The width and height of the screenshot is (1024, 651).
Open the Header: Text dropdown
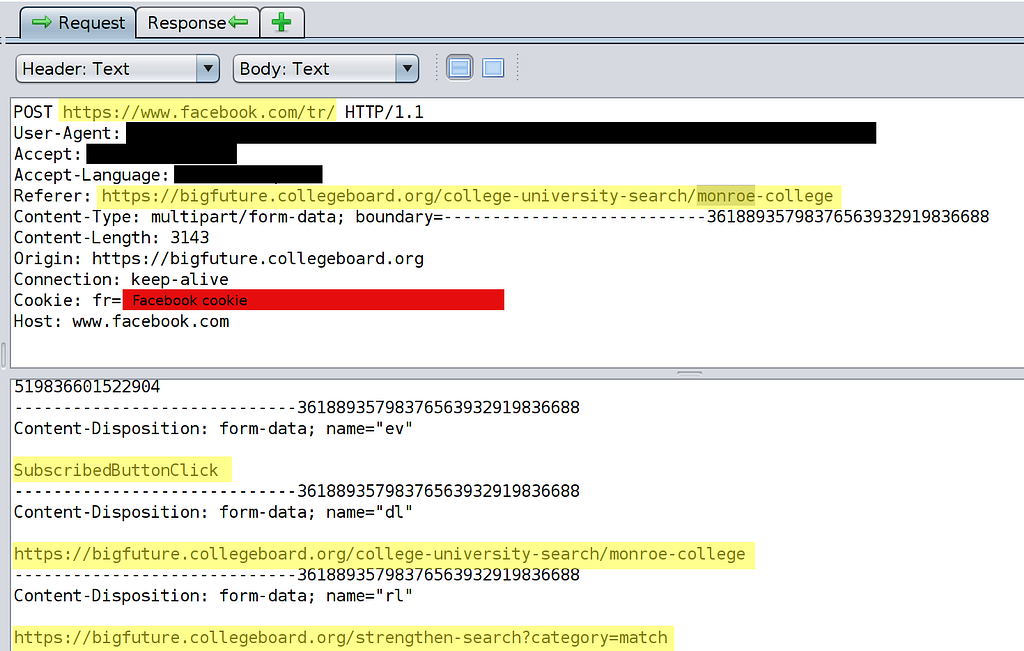coord(118,69)
